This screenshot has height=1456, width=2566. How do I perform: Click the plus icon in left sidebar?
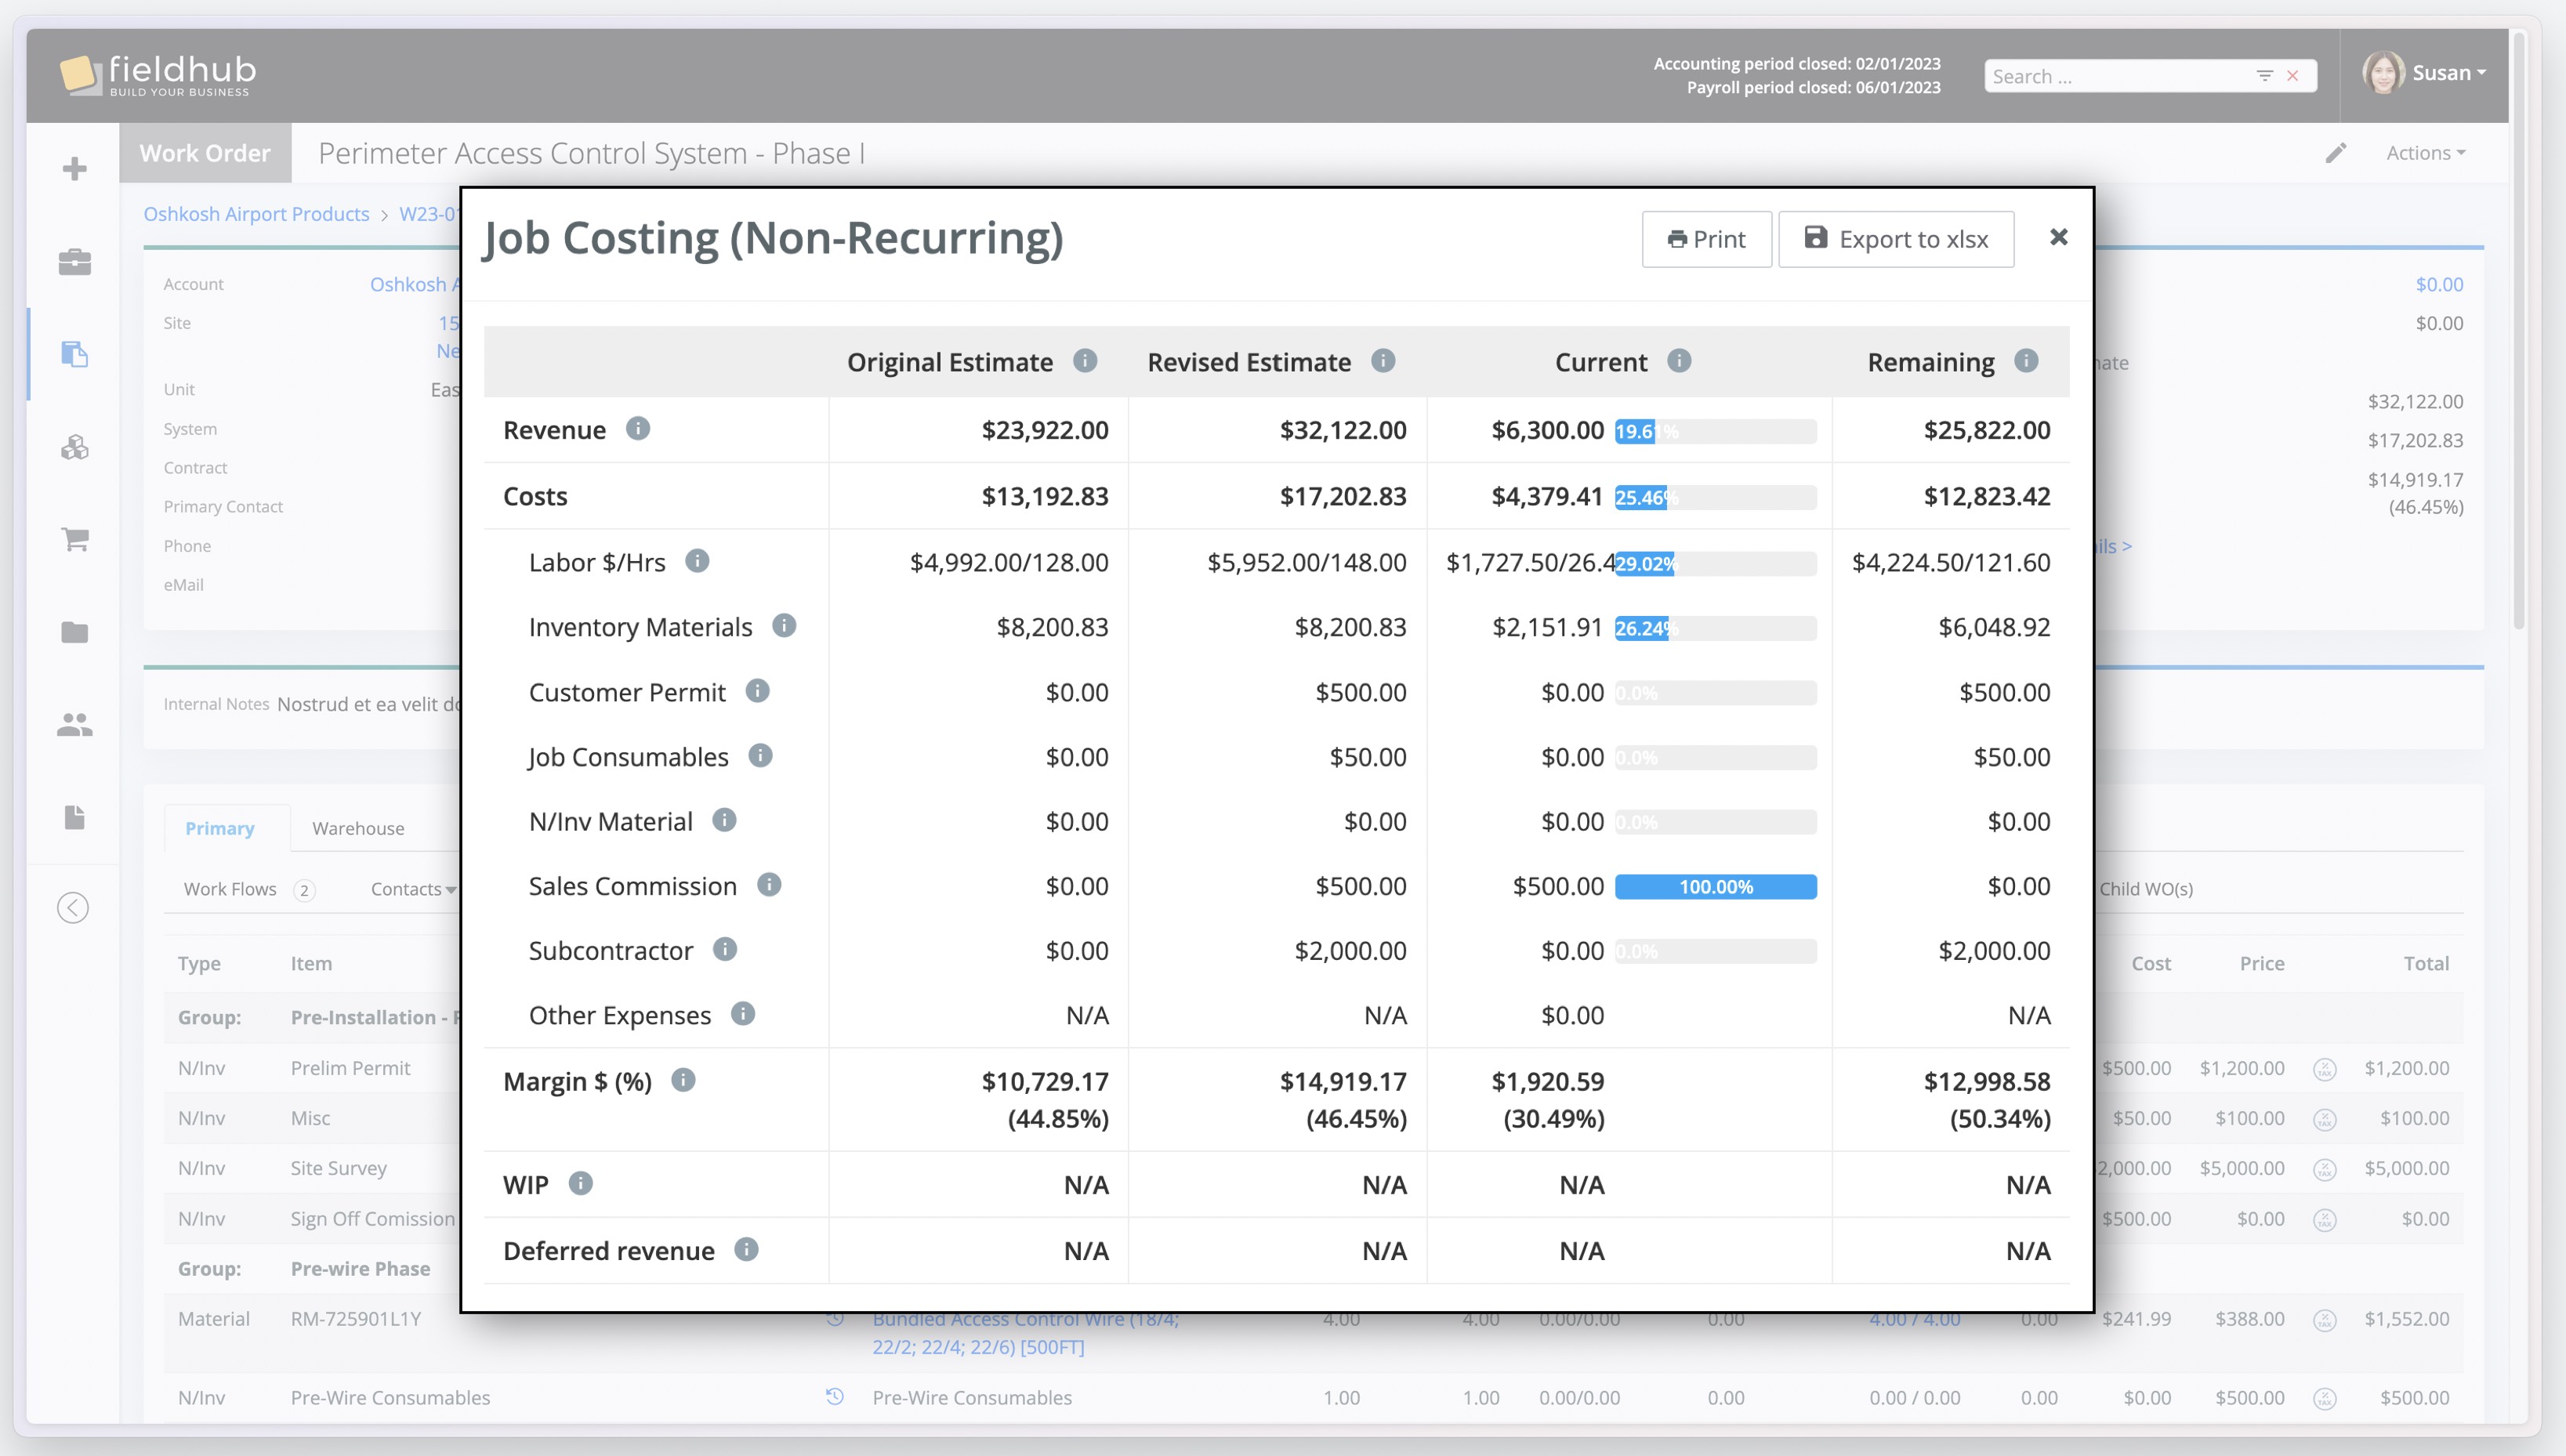tap(75, 168)
